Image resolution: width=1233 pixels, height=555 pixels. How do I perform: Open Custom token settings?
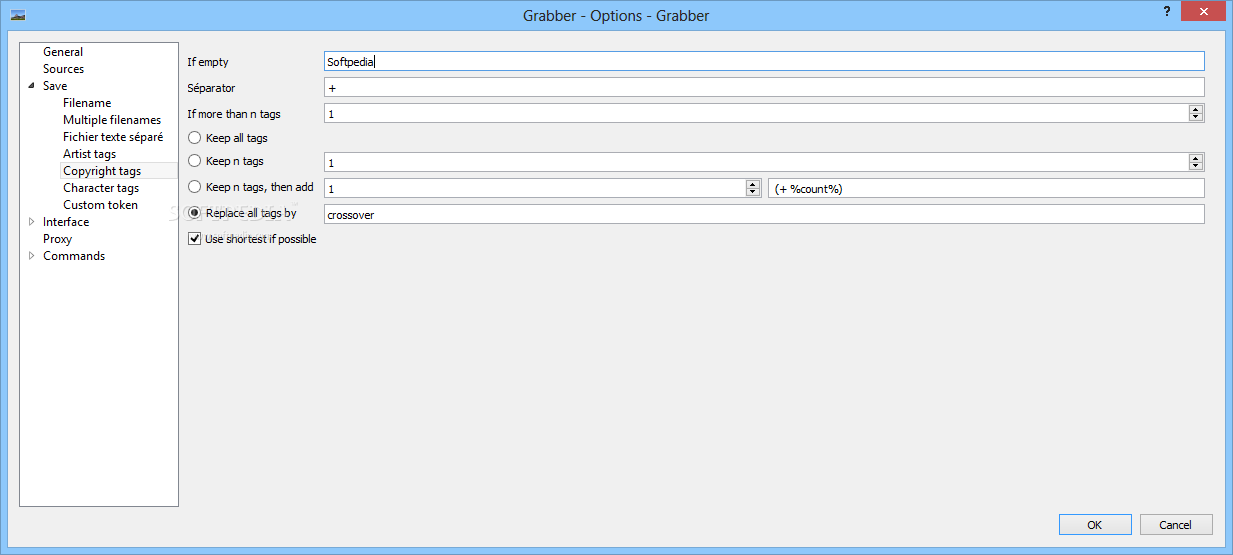[100, 205]
